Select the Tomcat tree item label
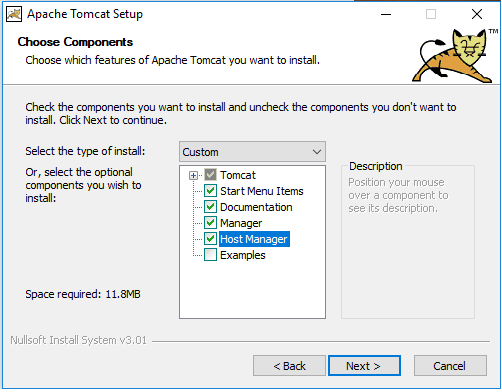502x392 pixels. (238, 175)
